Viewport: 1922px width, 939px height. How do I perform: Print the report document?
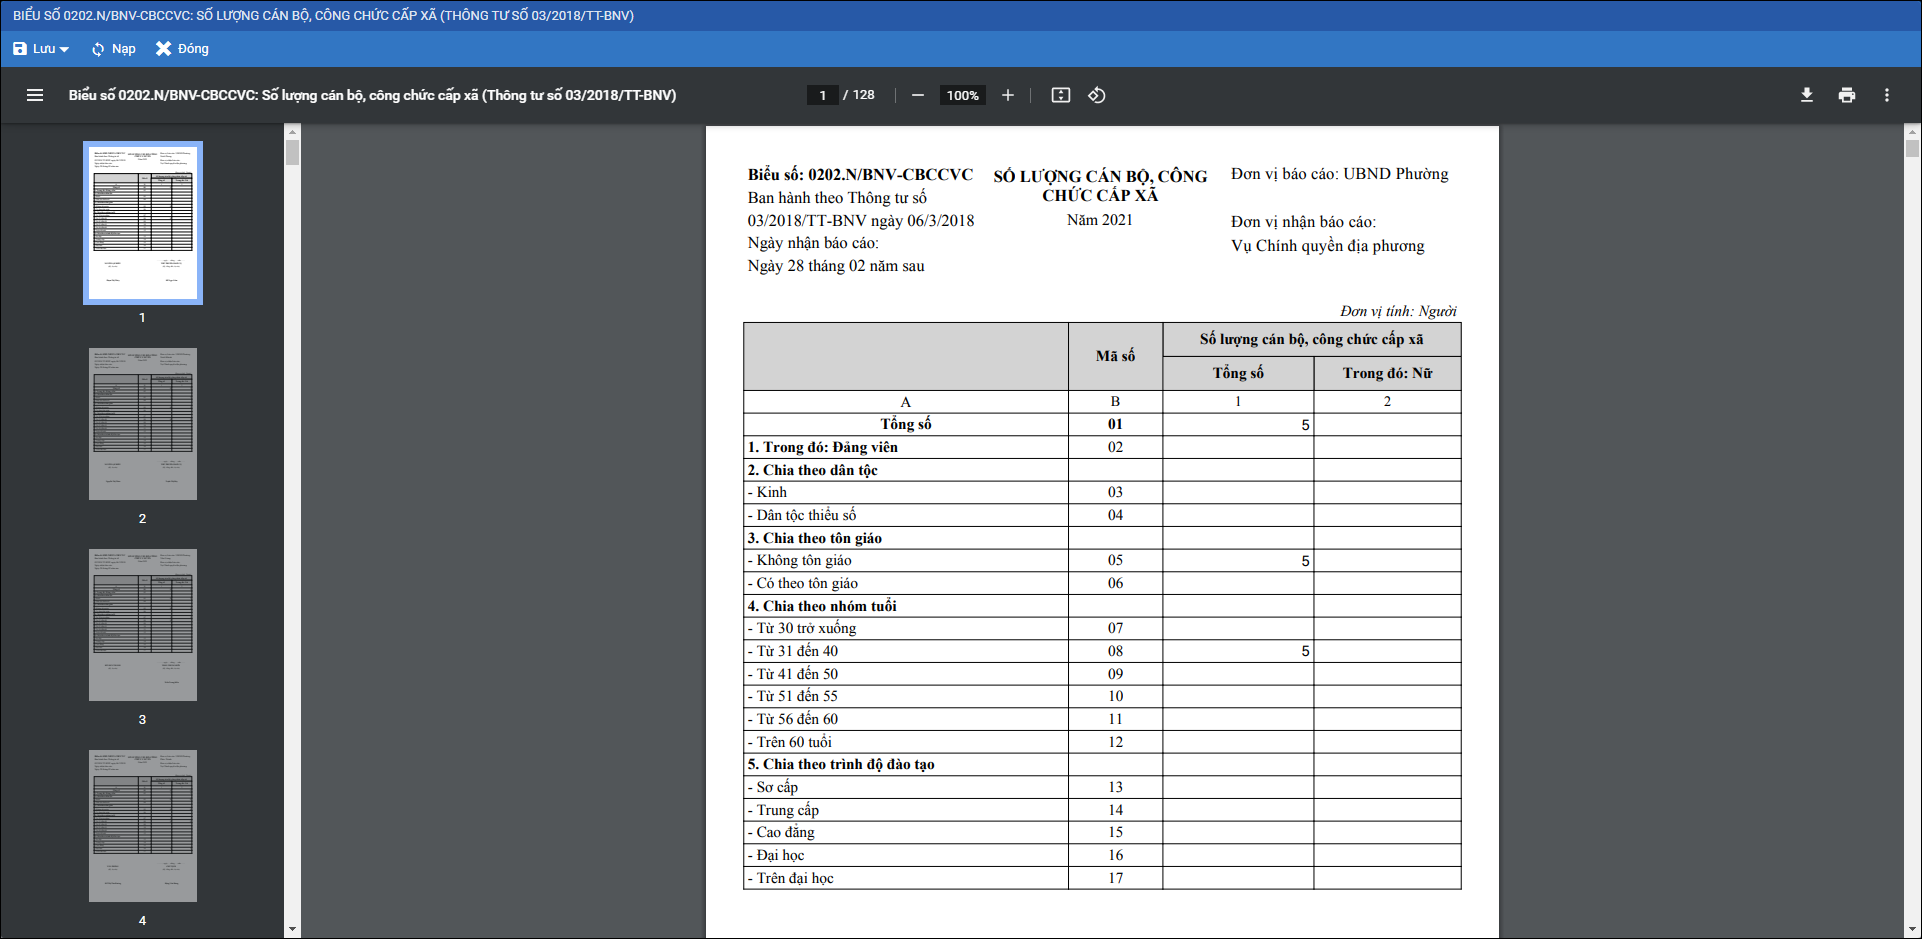[x=1847, y=95]
